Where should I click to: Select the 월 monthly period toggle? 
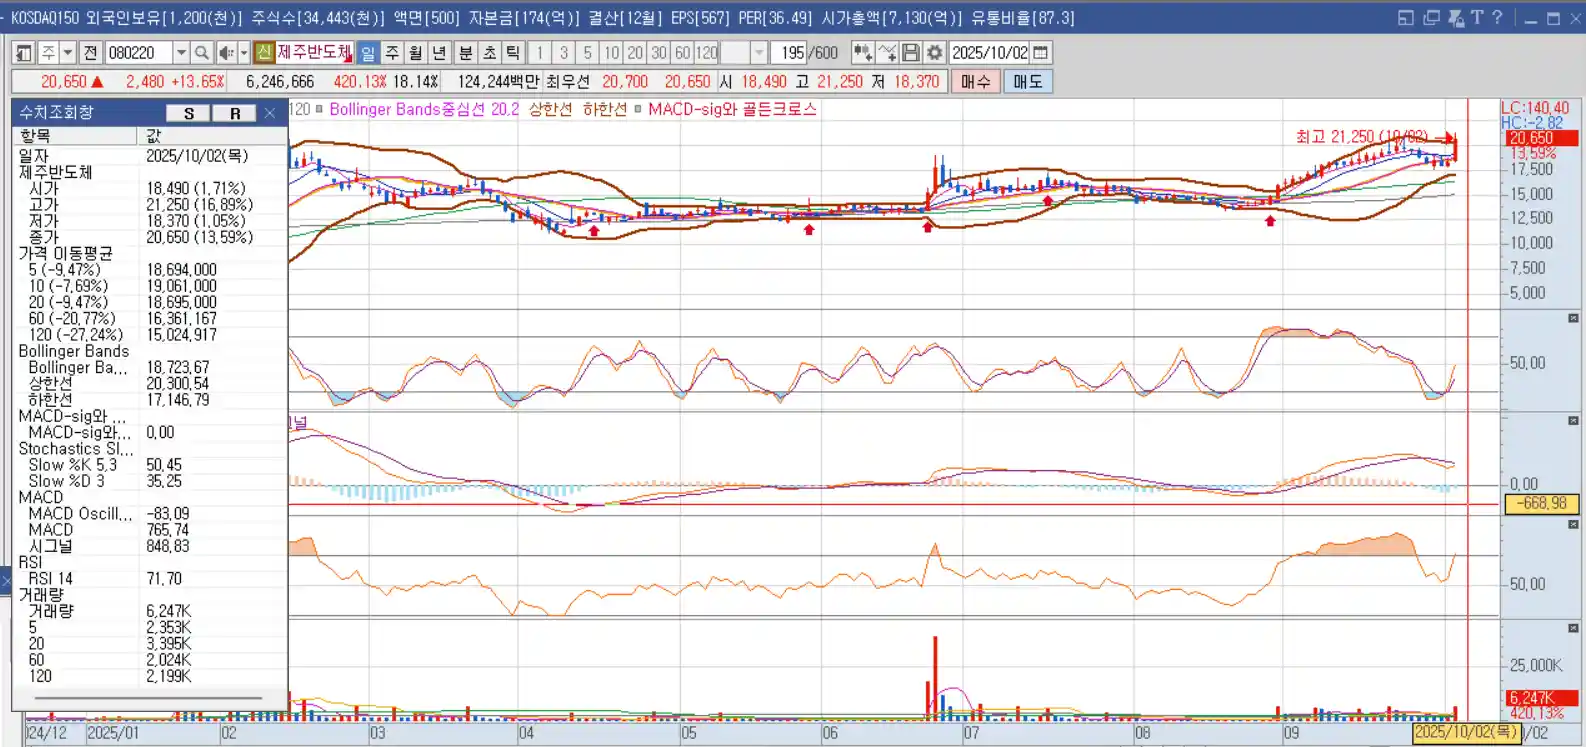415,52
